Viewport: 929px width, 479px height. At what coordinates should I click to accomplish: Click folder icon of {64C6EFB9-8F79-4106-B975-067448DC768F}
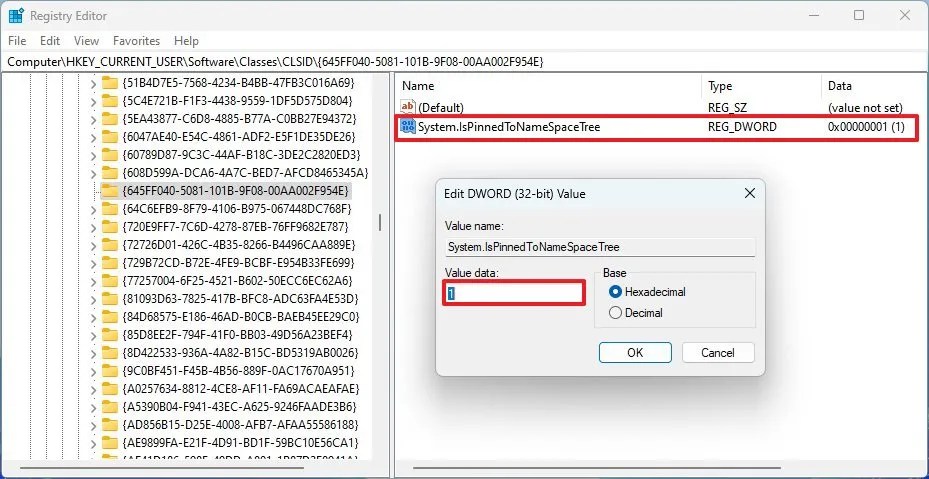pyautogui.click(x=110, y=209)
